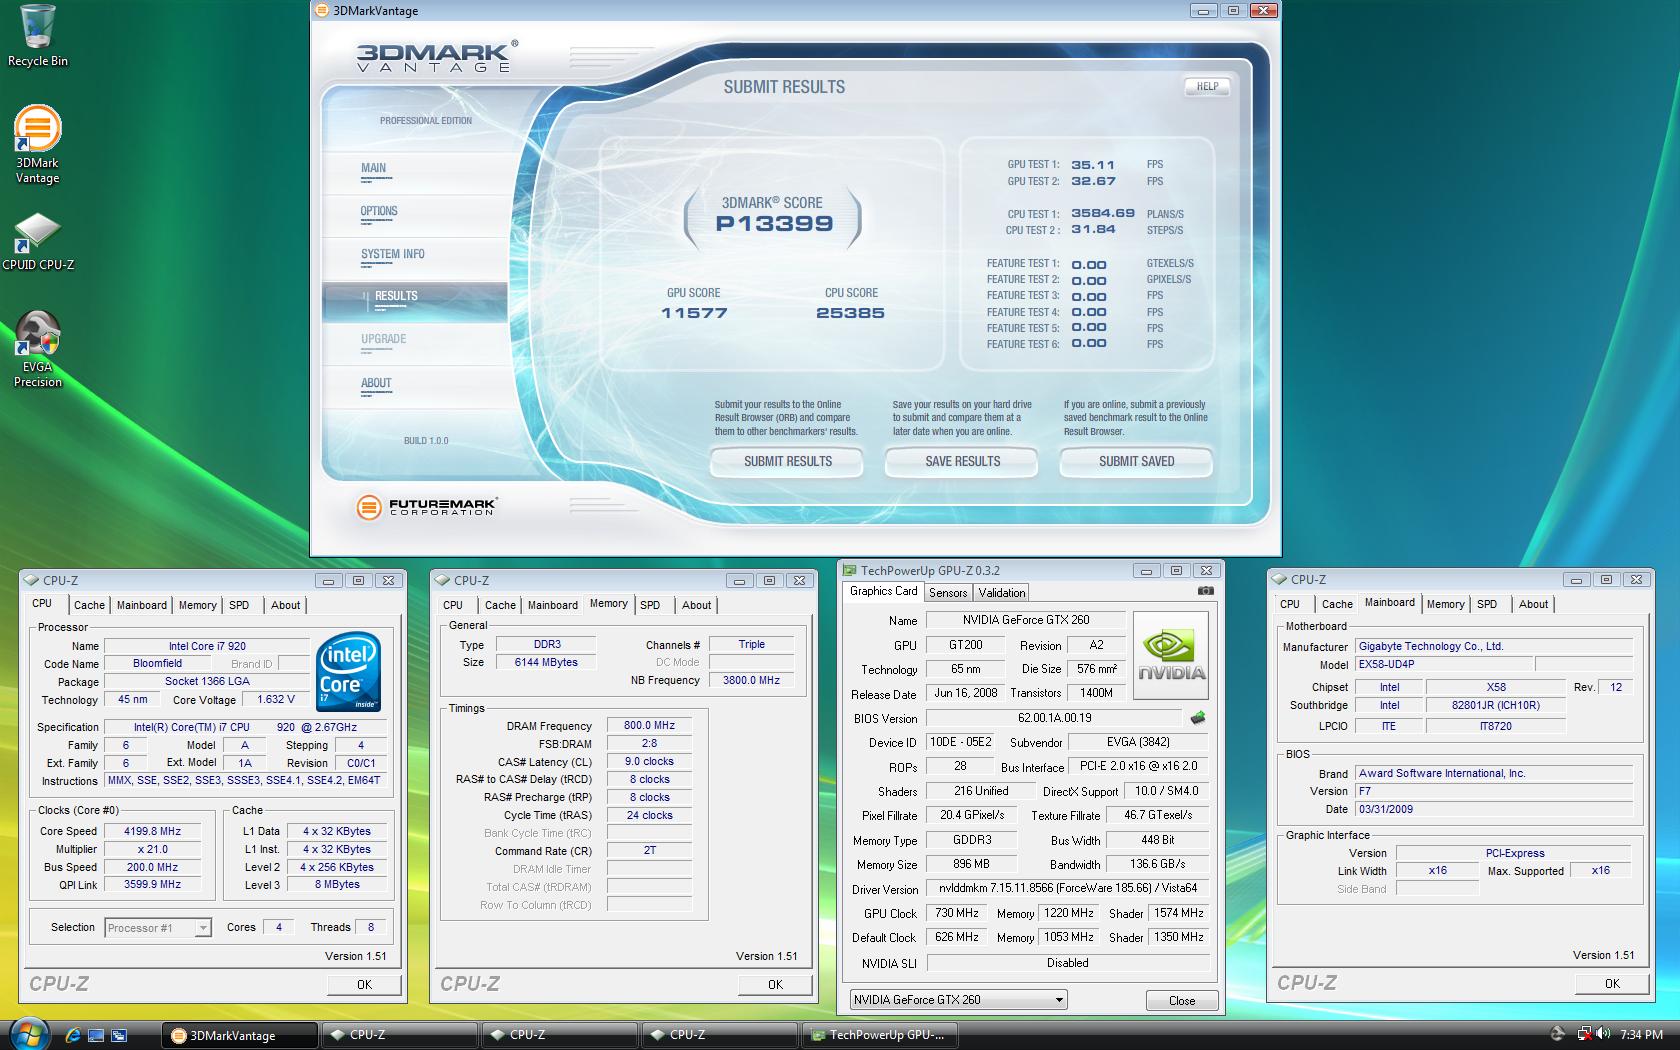This screenshot has height=1050, width=1680.
Task: Click the Windows Start orb
Action: pyautogui.click(x=27, y=1034)
